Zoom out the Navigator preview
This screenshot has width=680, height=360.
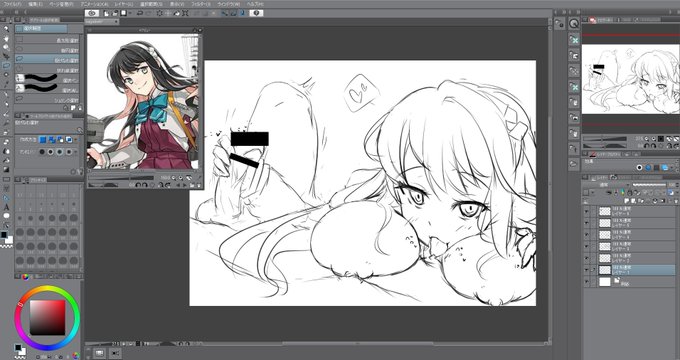646,139
